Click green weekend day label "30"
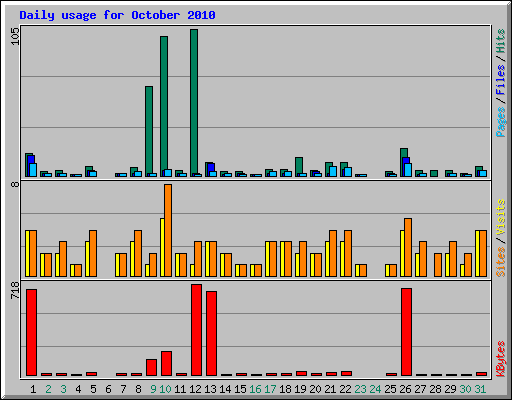The height and width of the screenshot is (400, 512). tap(465, 389)
